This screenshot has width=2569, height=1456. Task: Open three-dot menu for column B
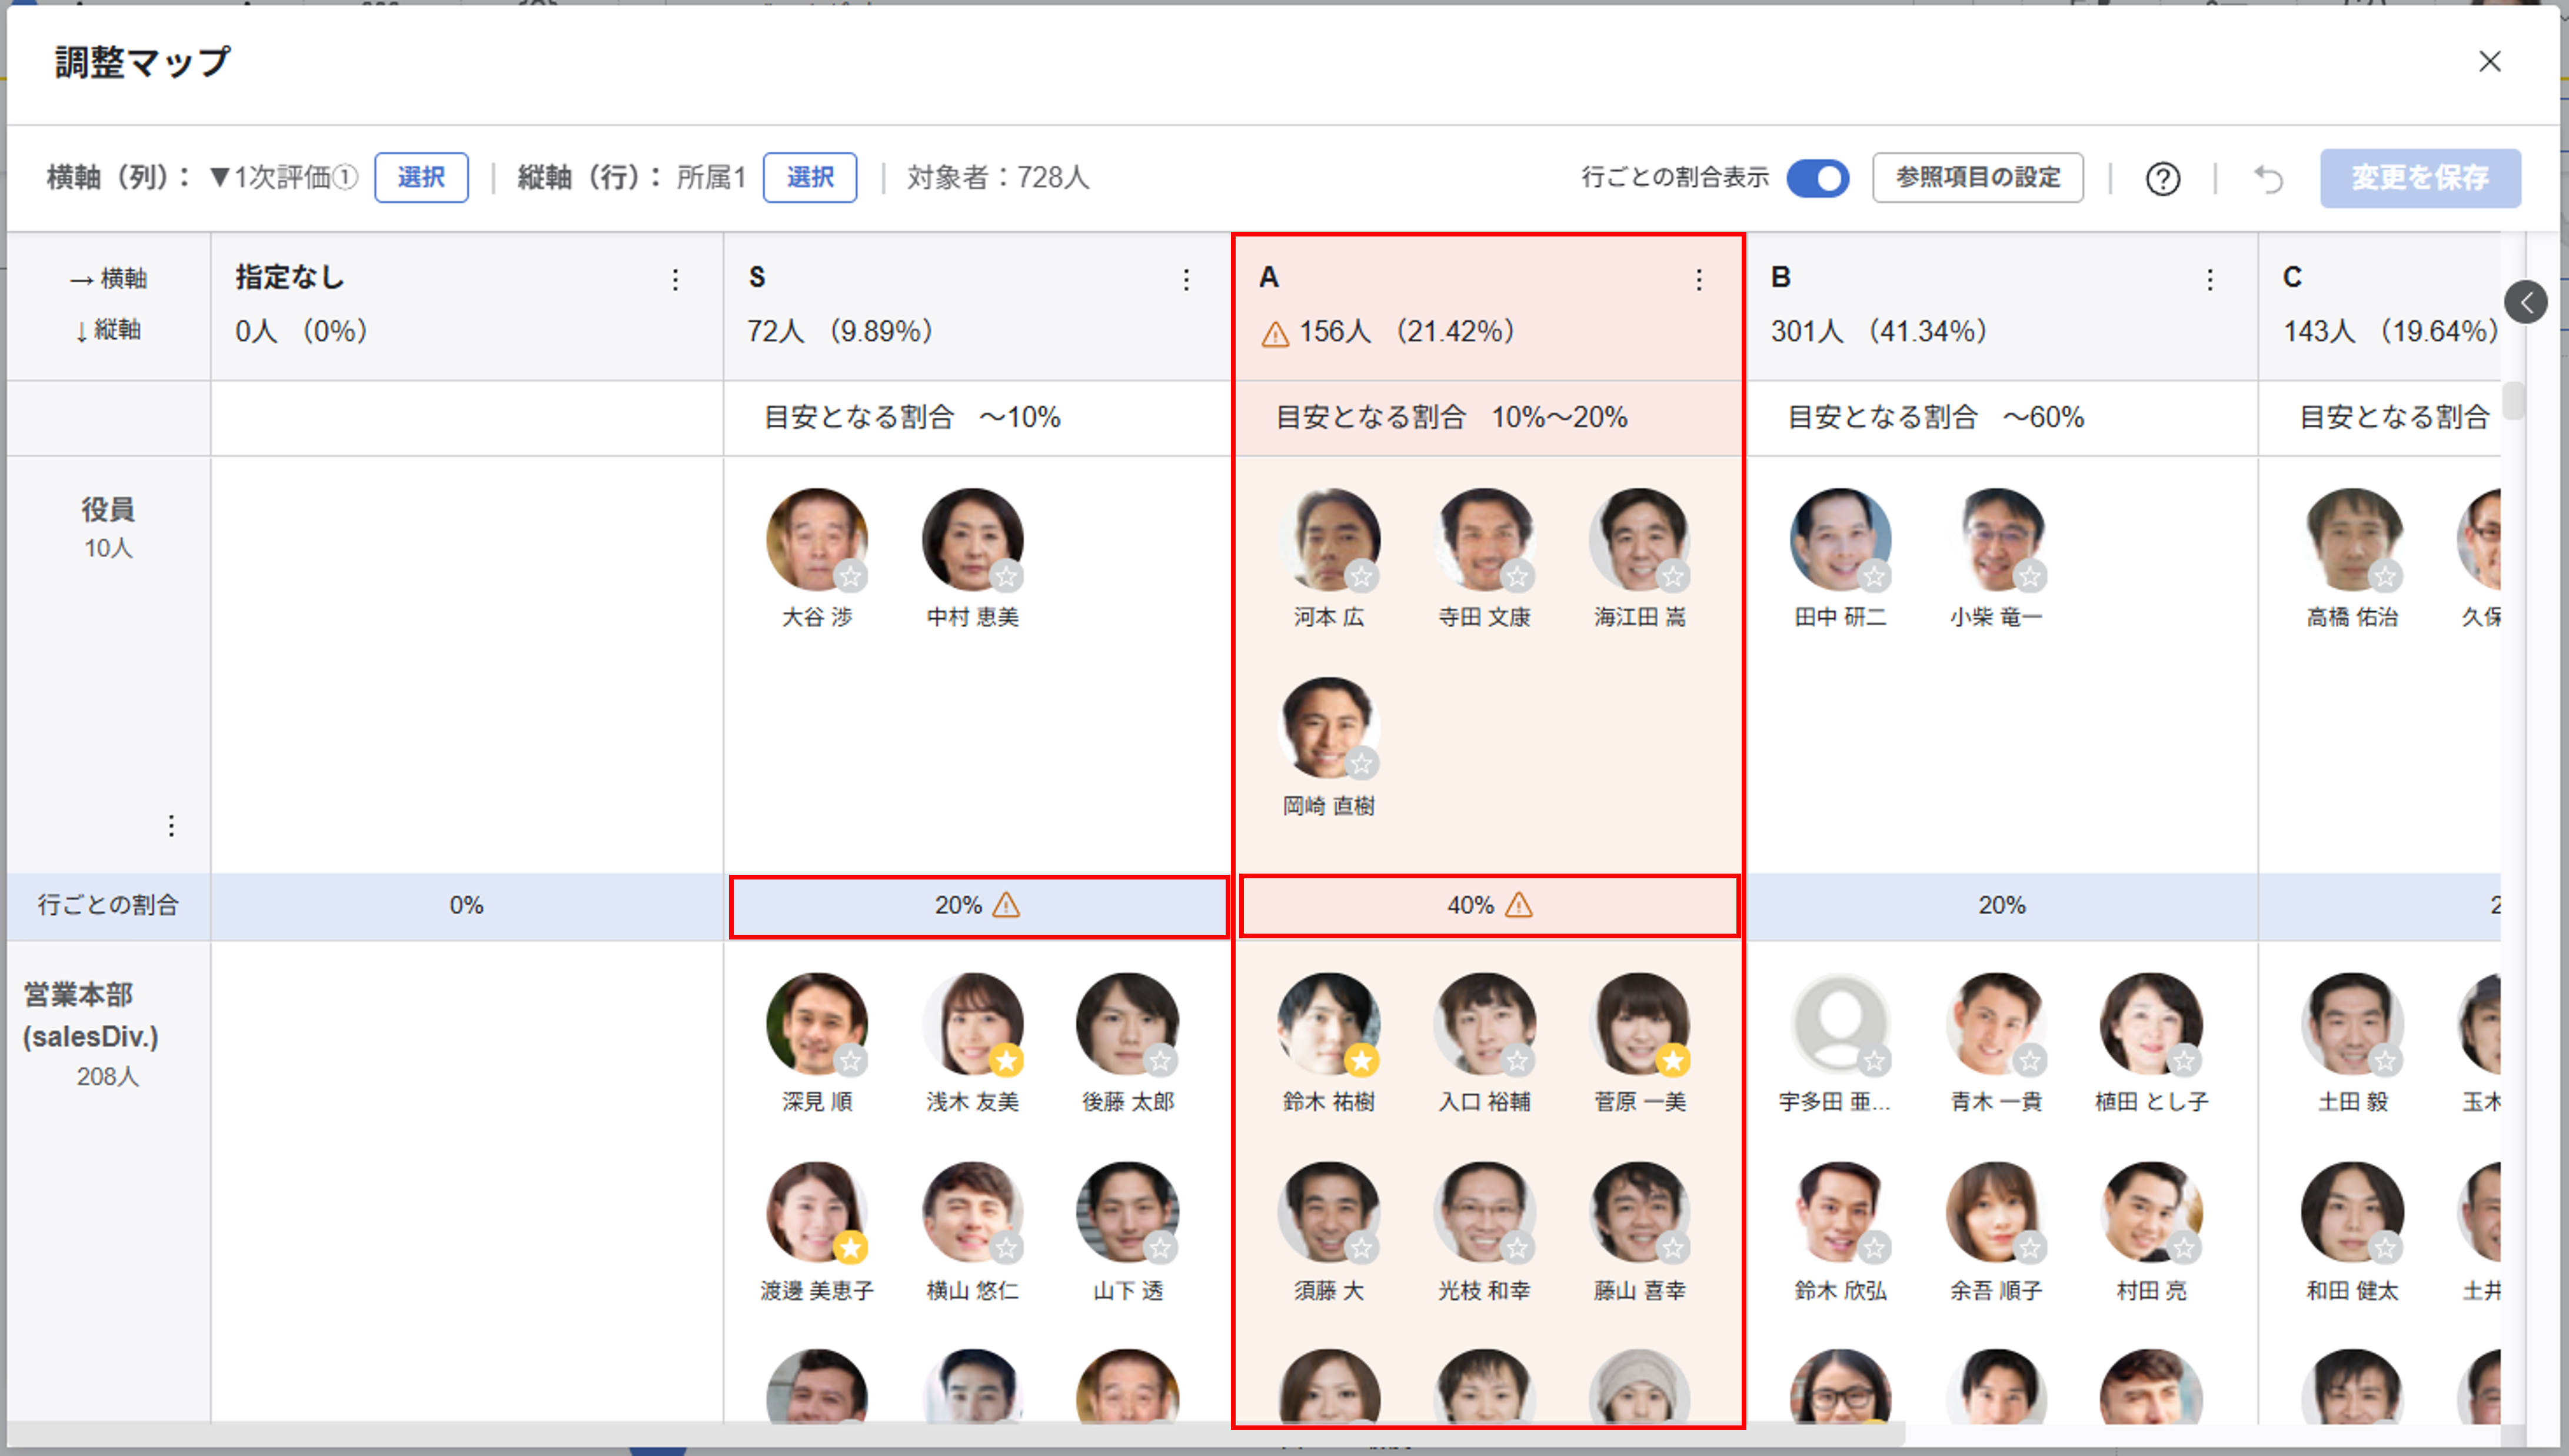pyautogui.click(x=2210, y=280)
